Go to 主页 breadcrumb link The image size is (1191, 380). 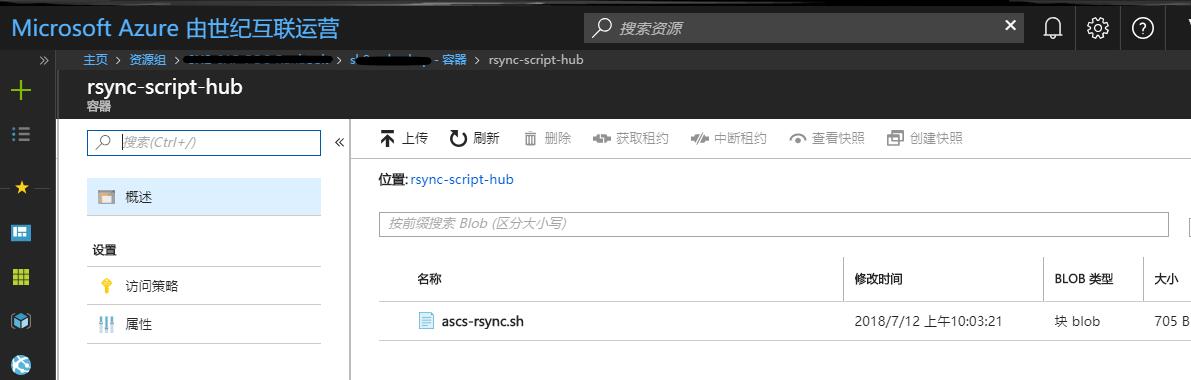(x=96, y=59)
